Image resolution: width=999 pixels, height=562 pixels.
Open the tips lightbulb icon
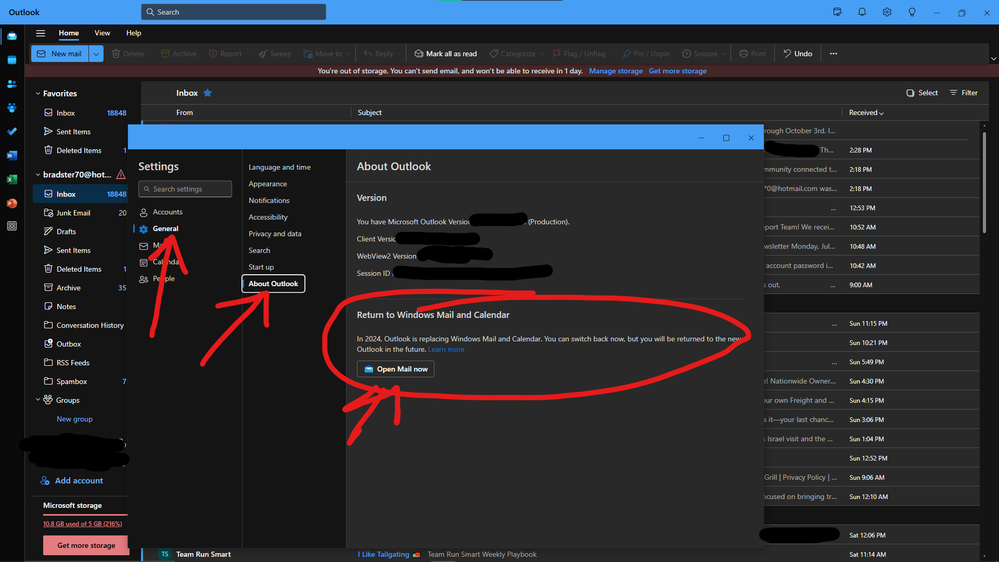pos(912,12)
